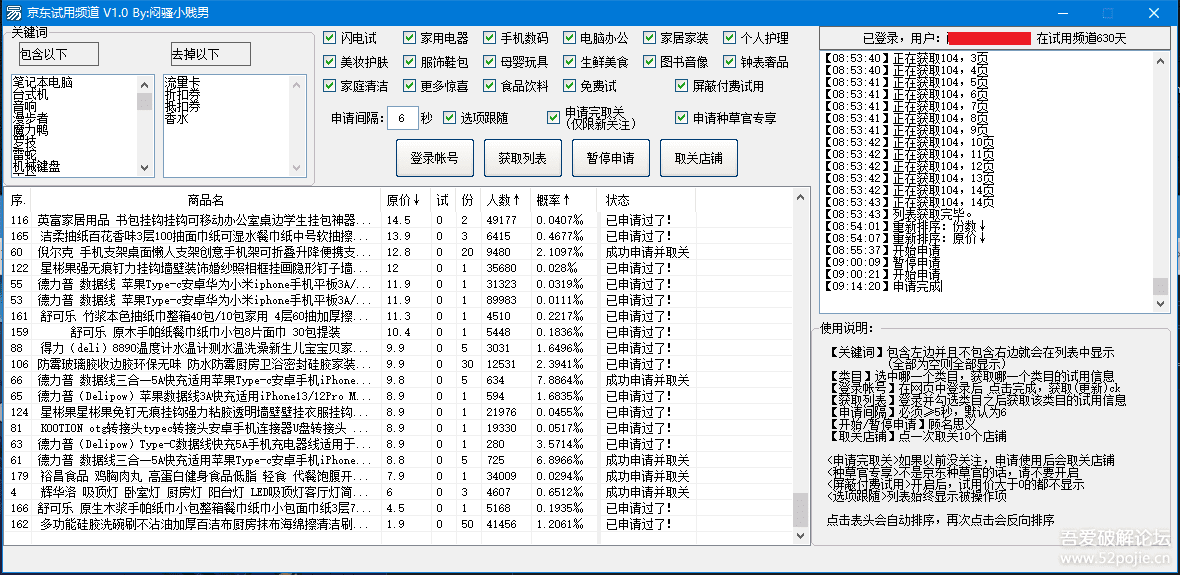Sort by the 状态 column header

click(x=646, y=200)
